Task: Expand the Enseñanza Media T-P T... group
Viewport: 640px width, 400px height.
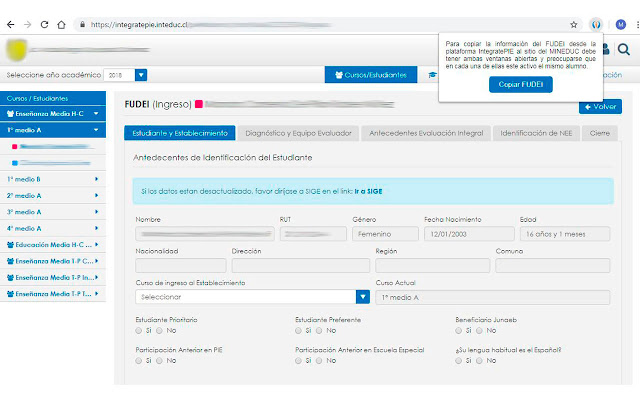Action: pyautogui.click(x=53, y=293)
